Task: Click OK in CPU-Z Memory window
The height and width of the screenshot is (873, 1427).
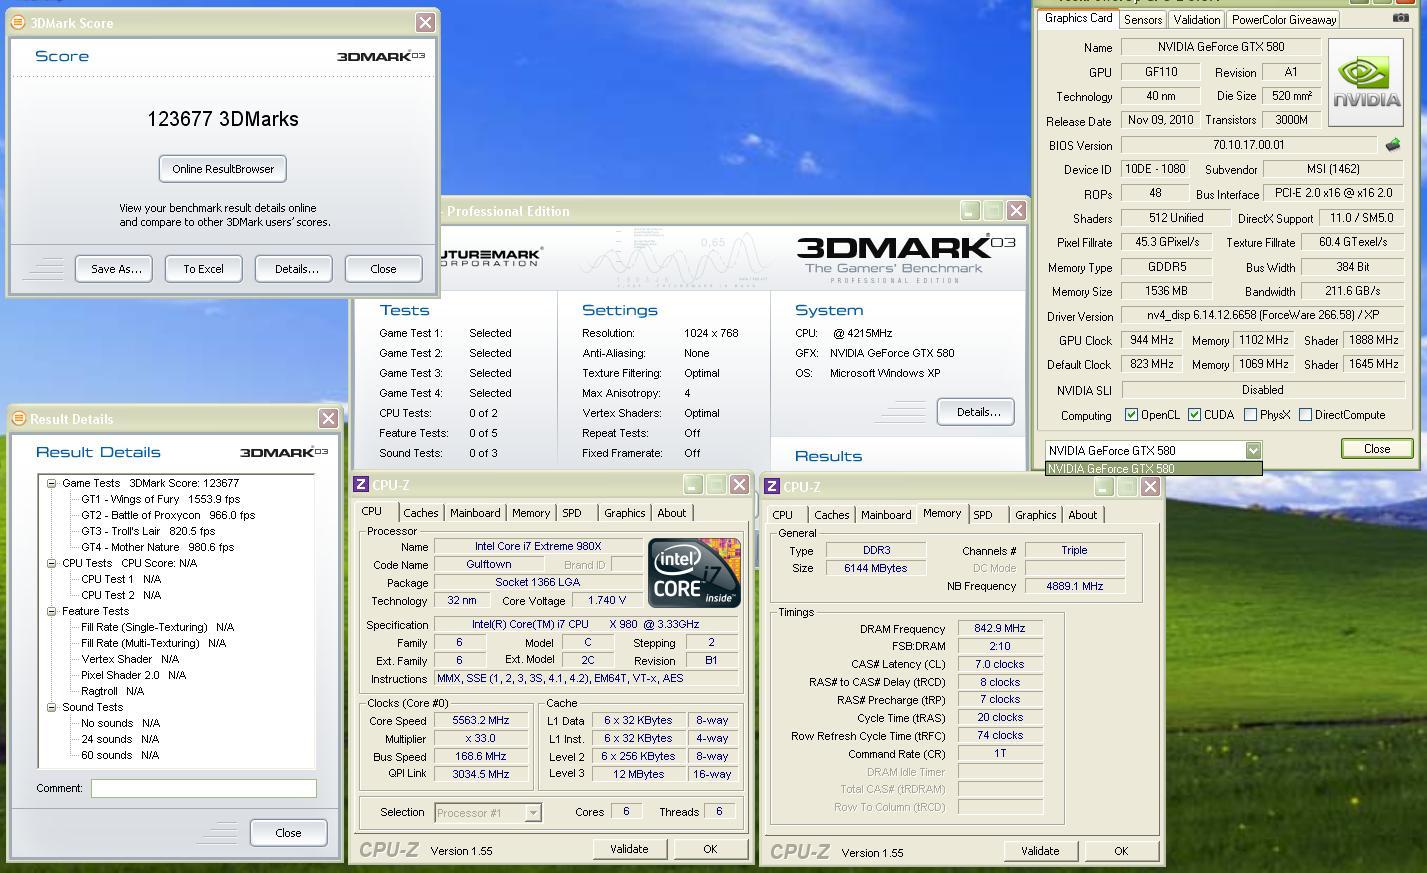Action: coord(1121,851)
